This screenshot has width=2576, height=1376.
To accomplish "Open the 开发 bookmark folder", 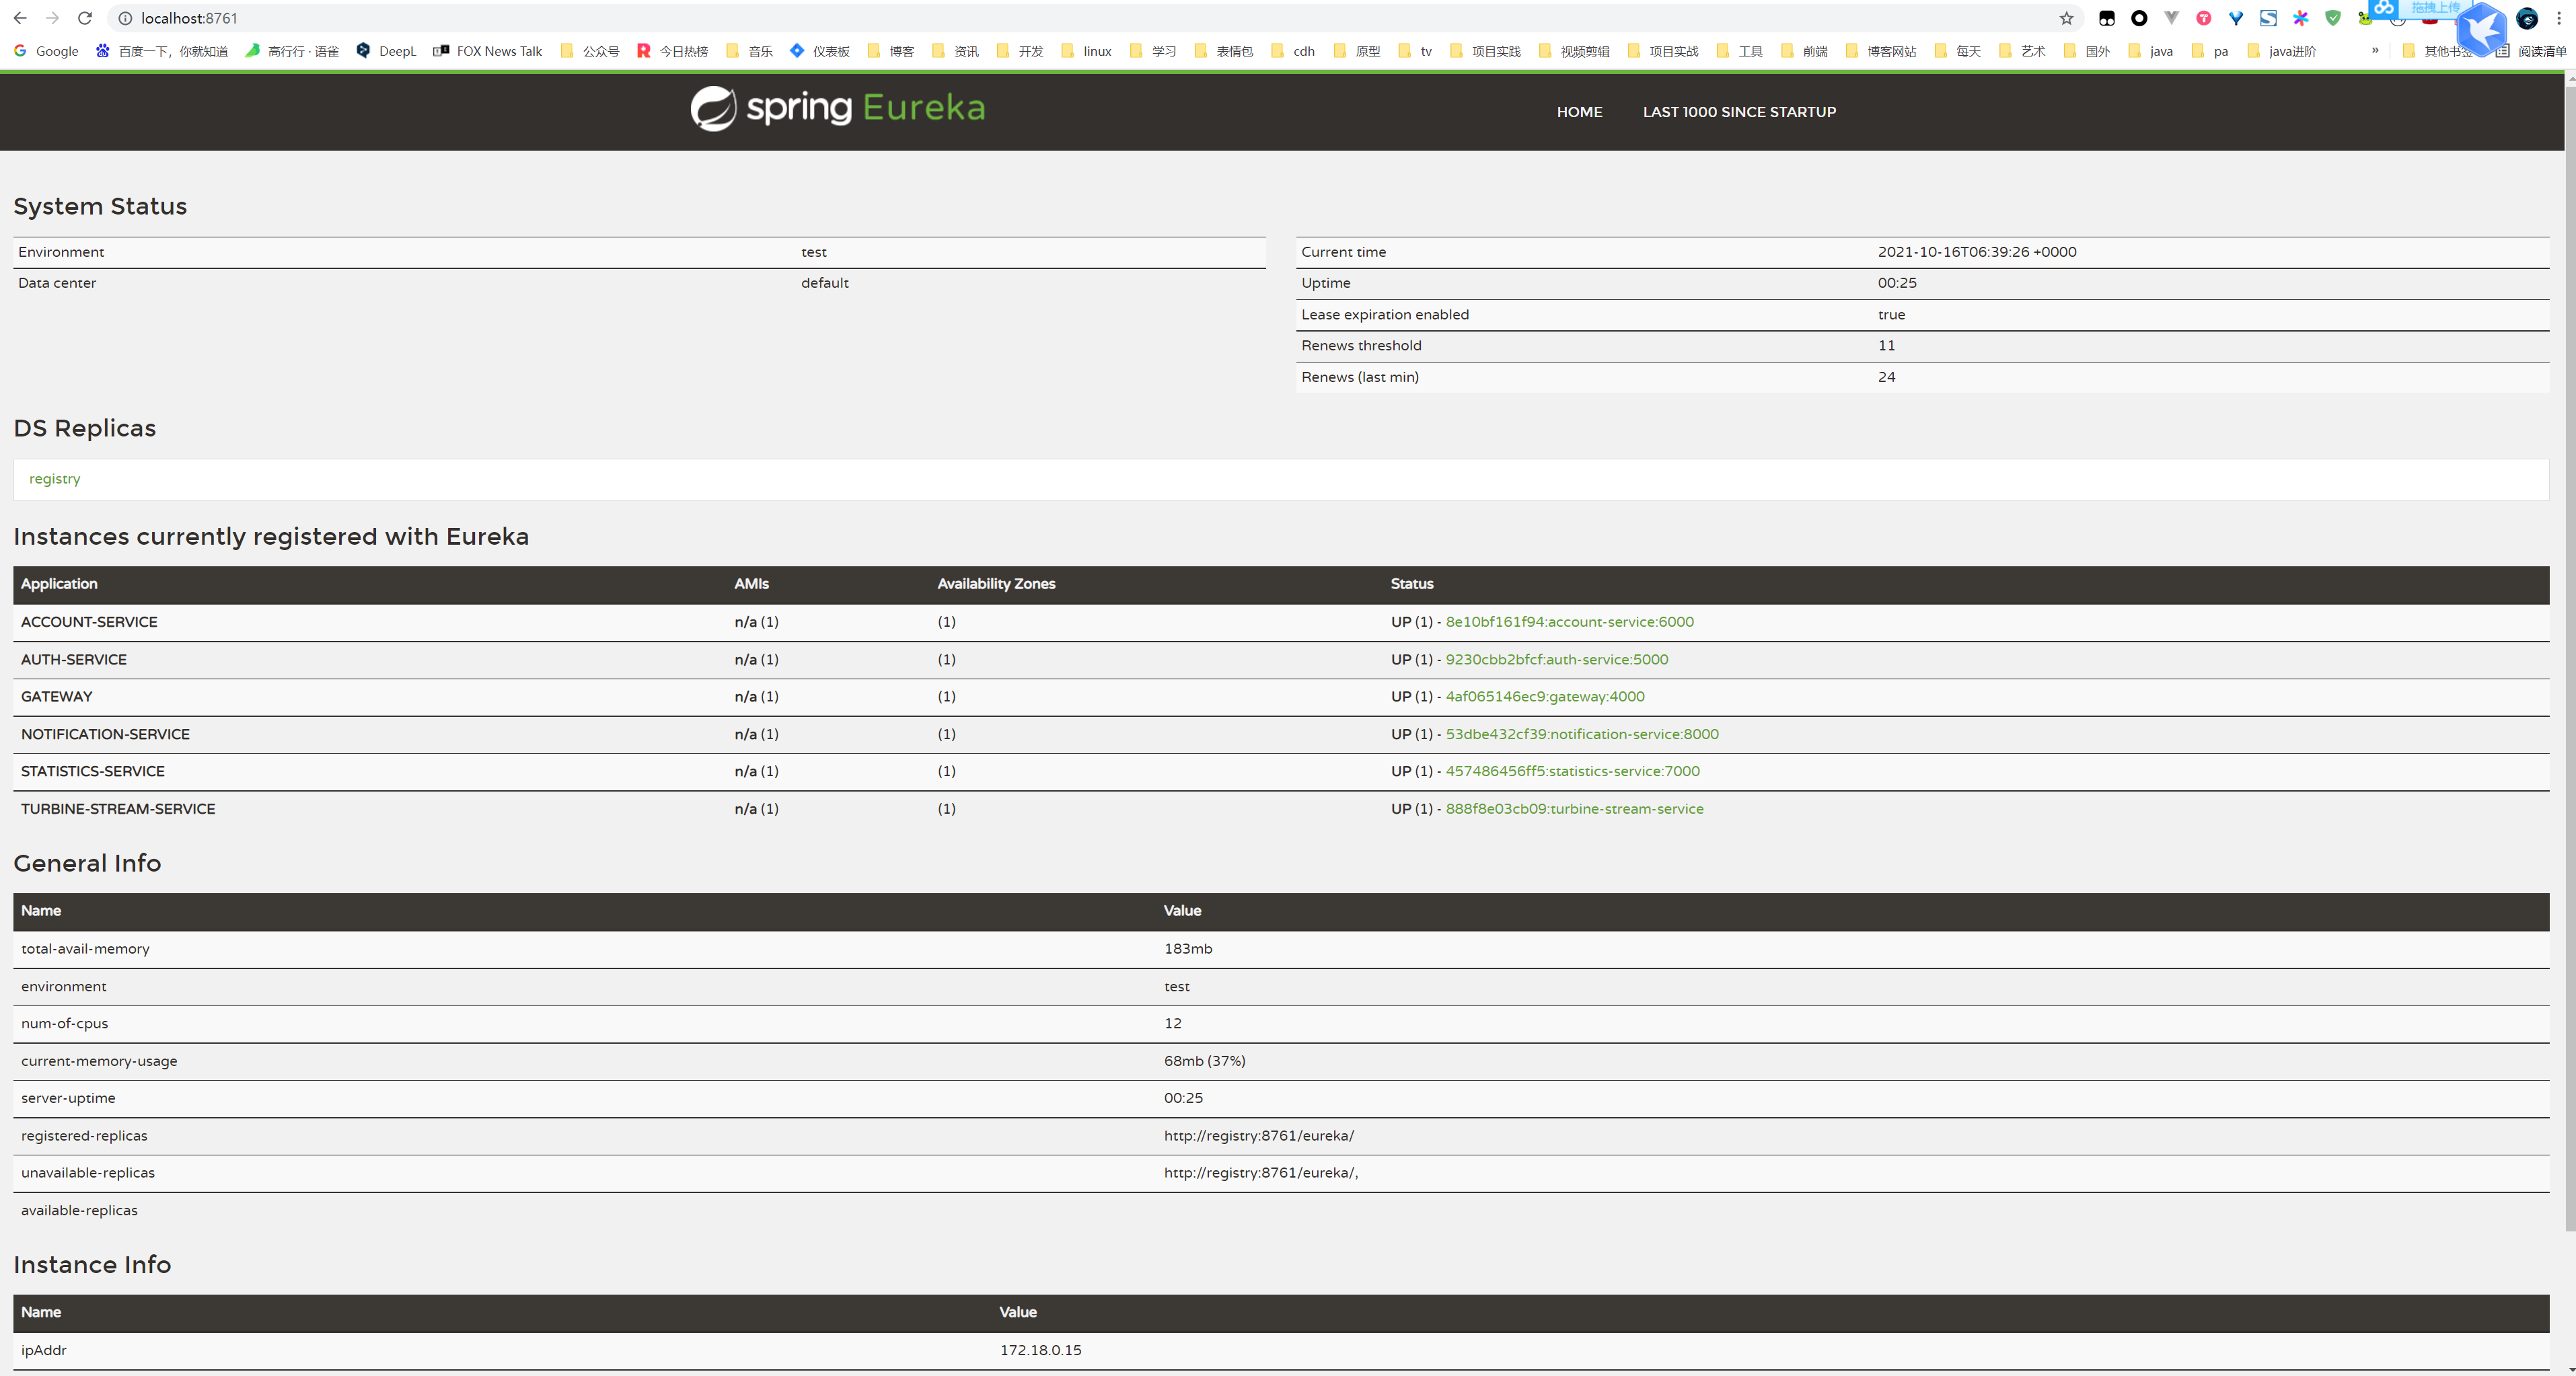I will pos(1020,51).
